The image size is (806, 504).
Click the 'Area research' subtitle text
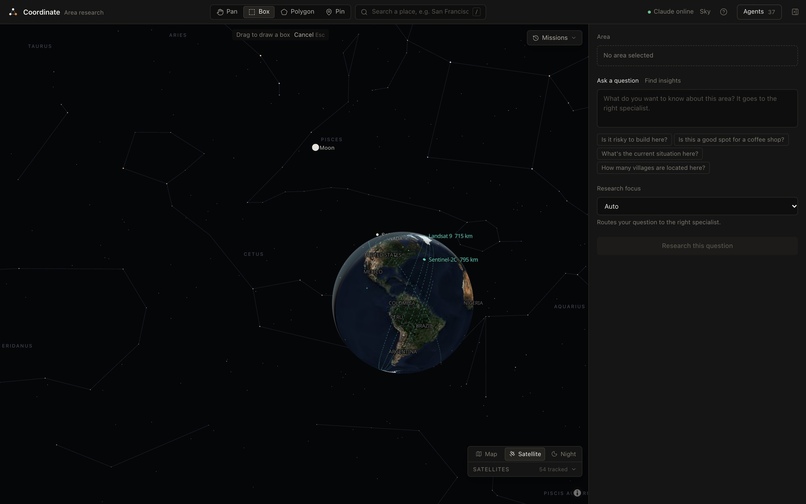point(84,12)
